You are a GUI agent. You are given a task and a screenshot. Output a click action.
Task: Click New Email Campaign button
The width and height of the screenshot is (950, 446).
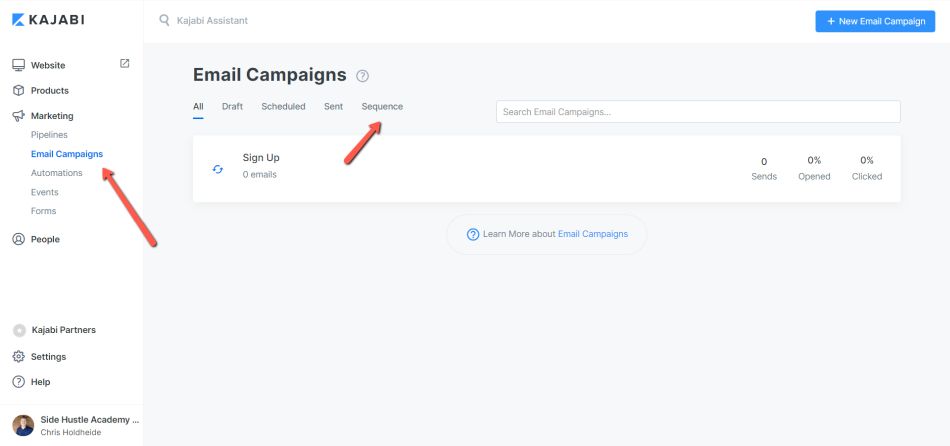[875, 21]
